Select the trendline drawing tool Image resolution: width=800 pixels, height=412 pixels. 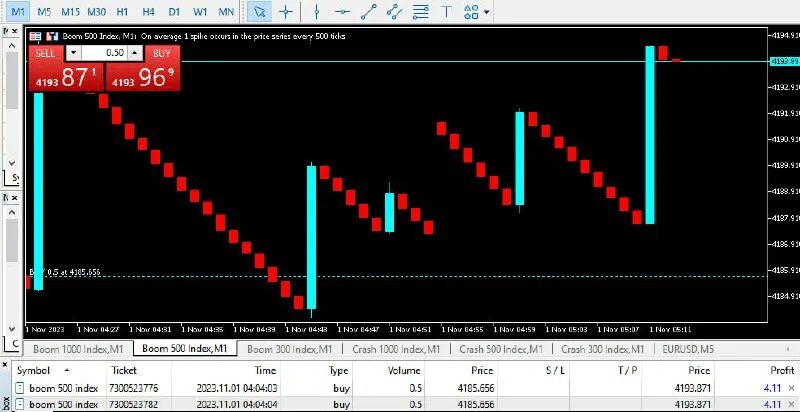[x=368, y=12]
